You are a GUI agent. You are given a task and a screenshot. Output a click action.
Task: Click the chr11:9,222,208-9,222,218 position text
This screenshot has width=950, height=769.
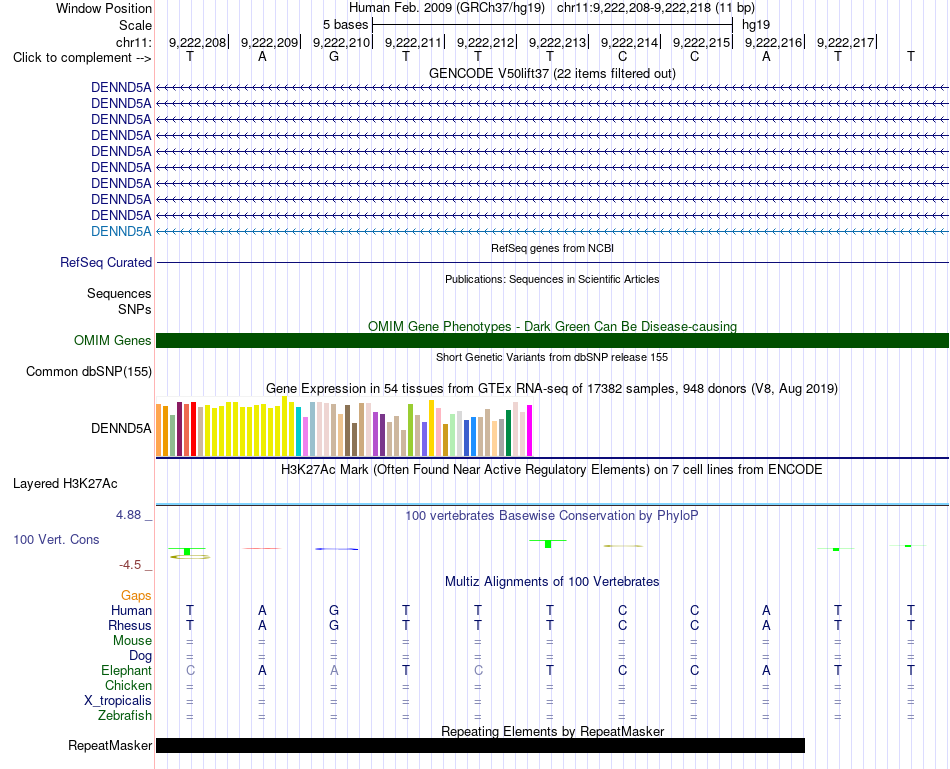656,8
